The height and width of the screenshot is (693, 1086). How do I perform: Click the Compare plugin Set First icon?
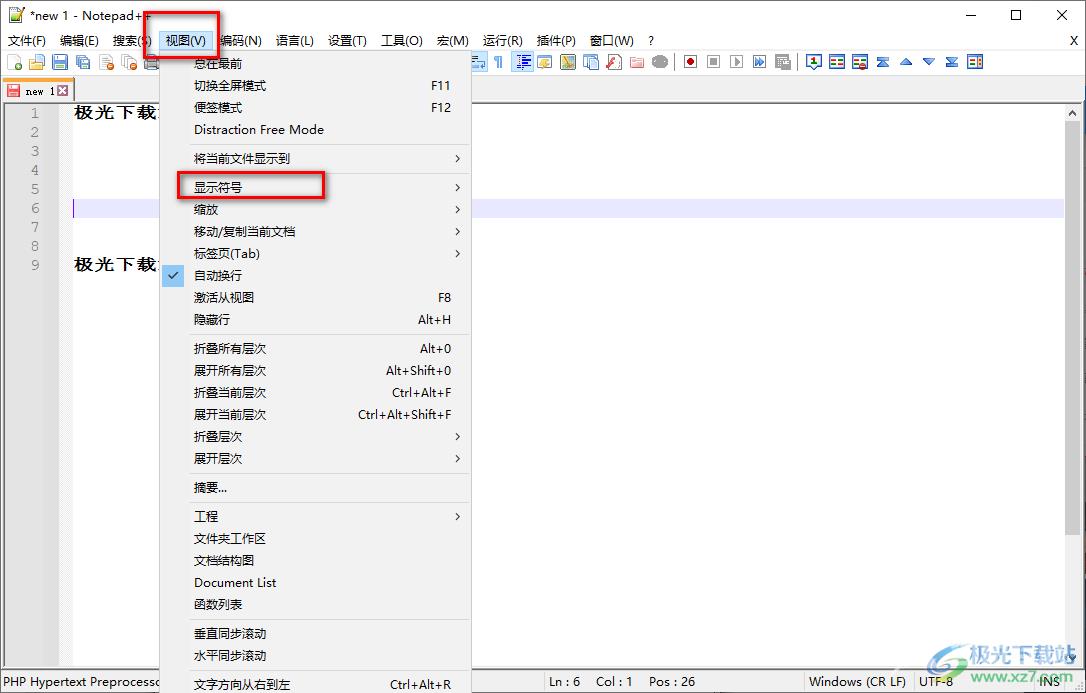[x=814, y=62]
